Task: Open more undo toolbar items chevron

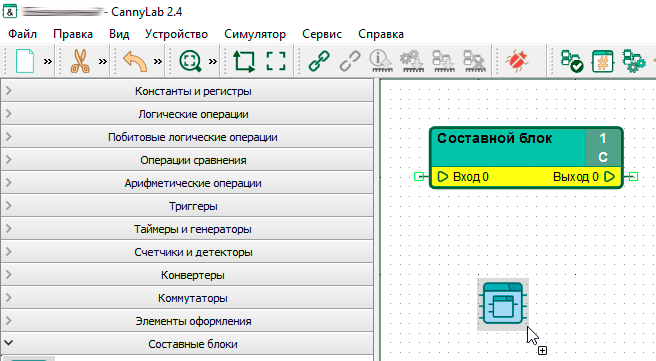Action: coord(158,61)
